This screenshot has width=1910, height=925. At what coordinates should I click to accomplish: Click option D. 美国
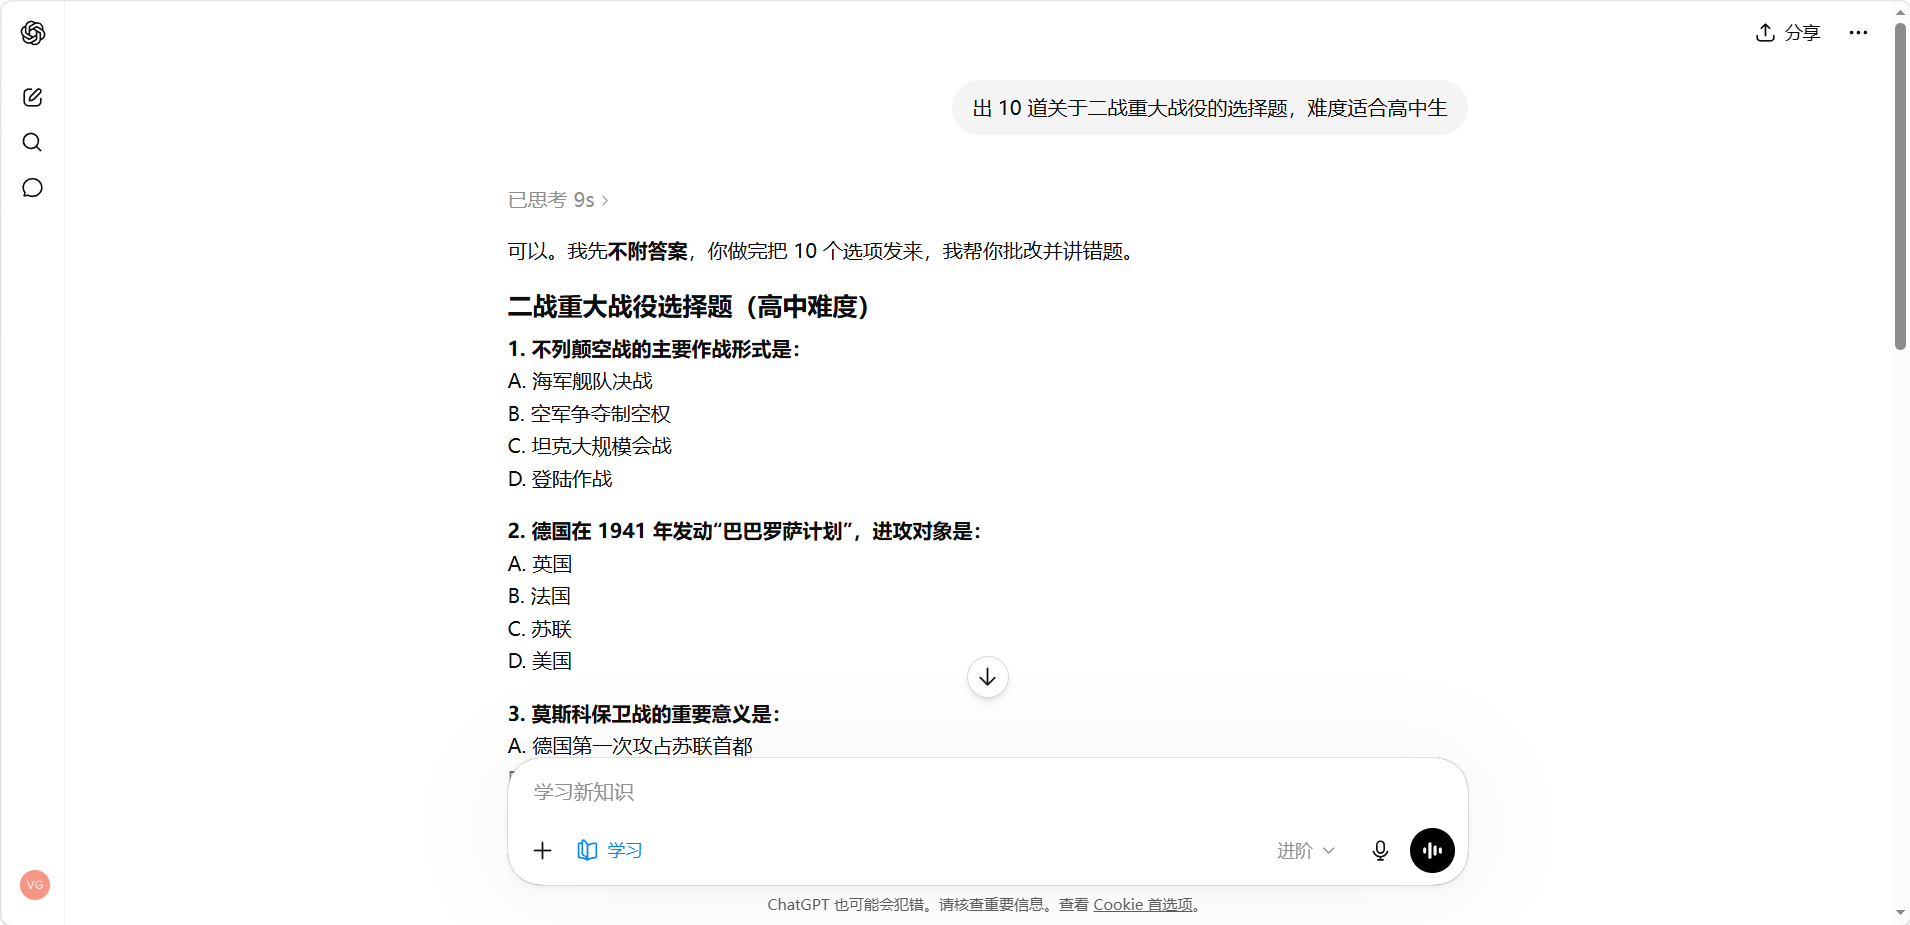click(x=540, y=661)
